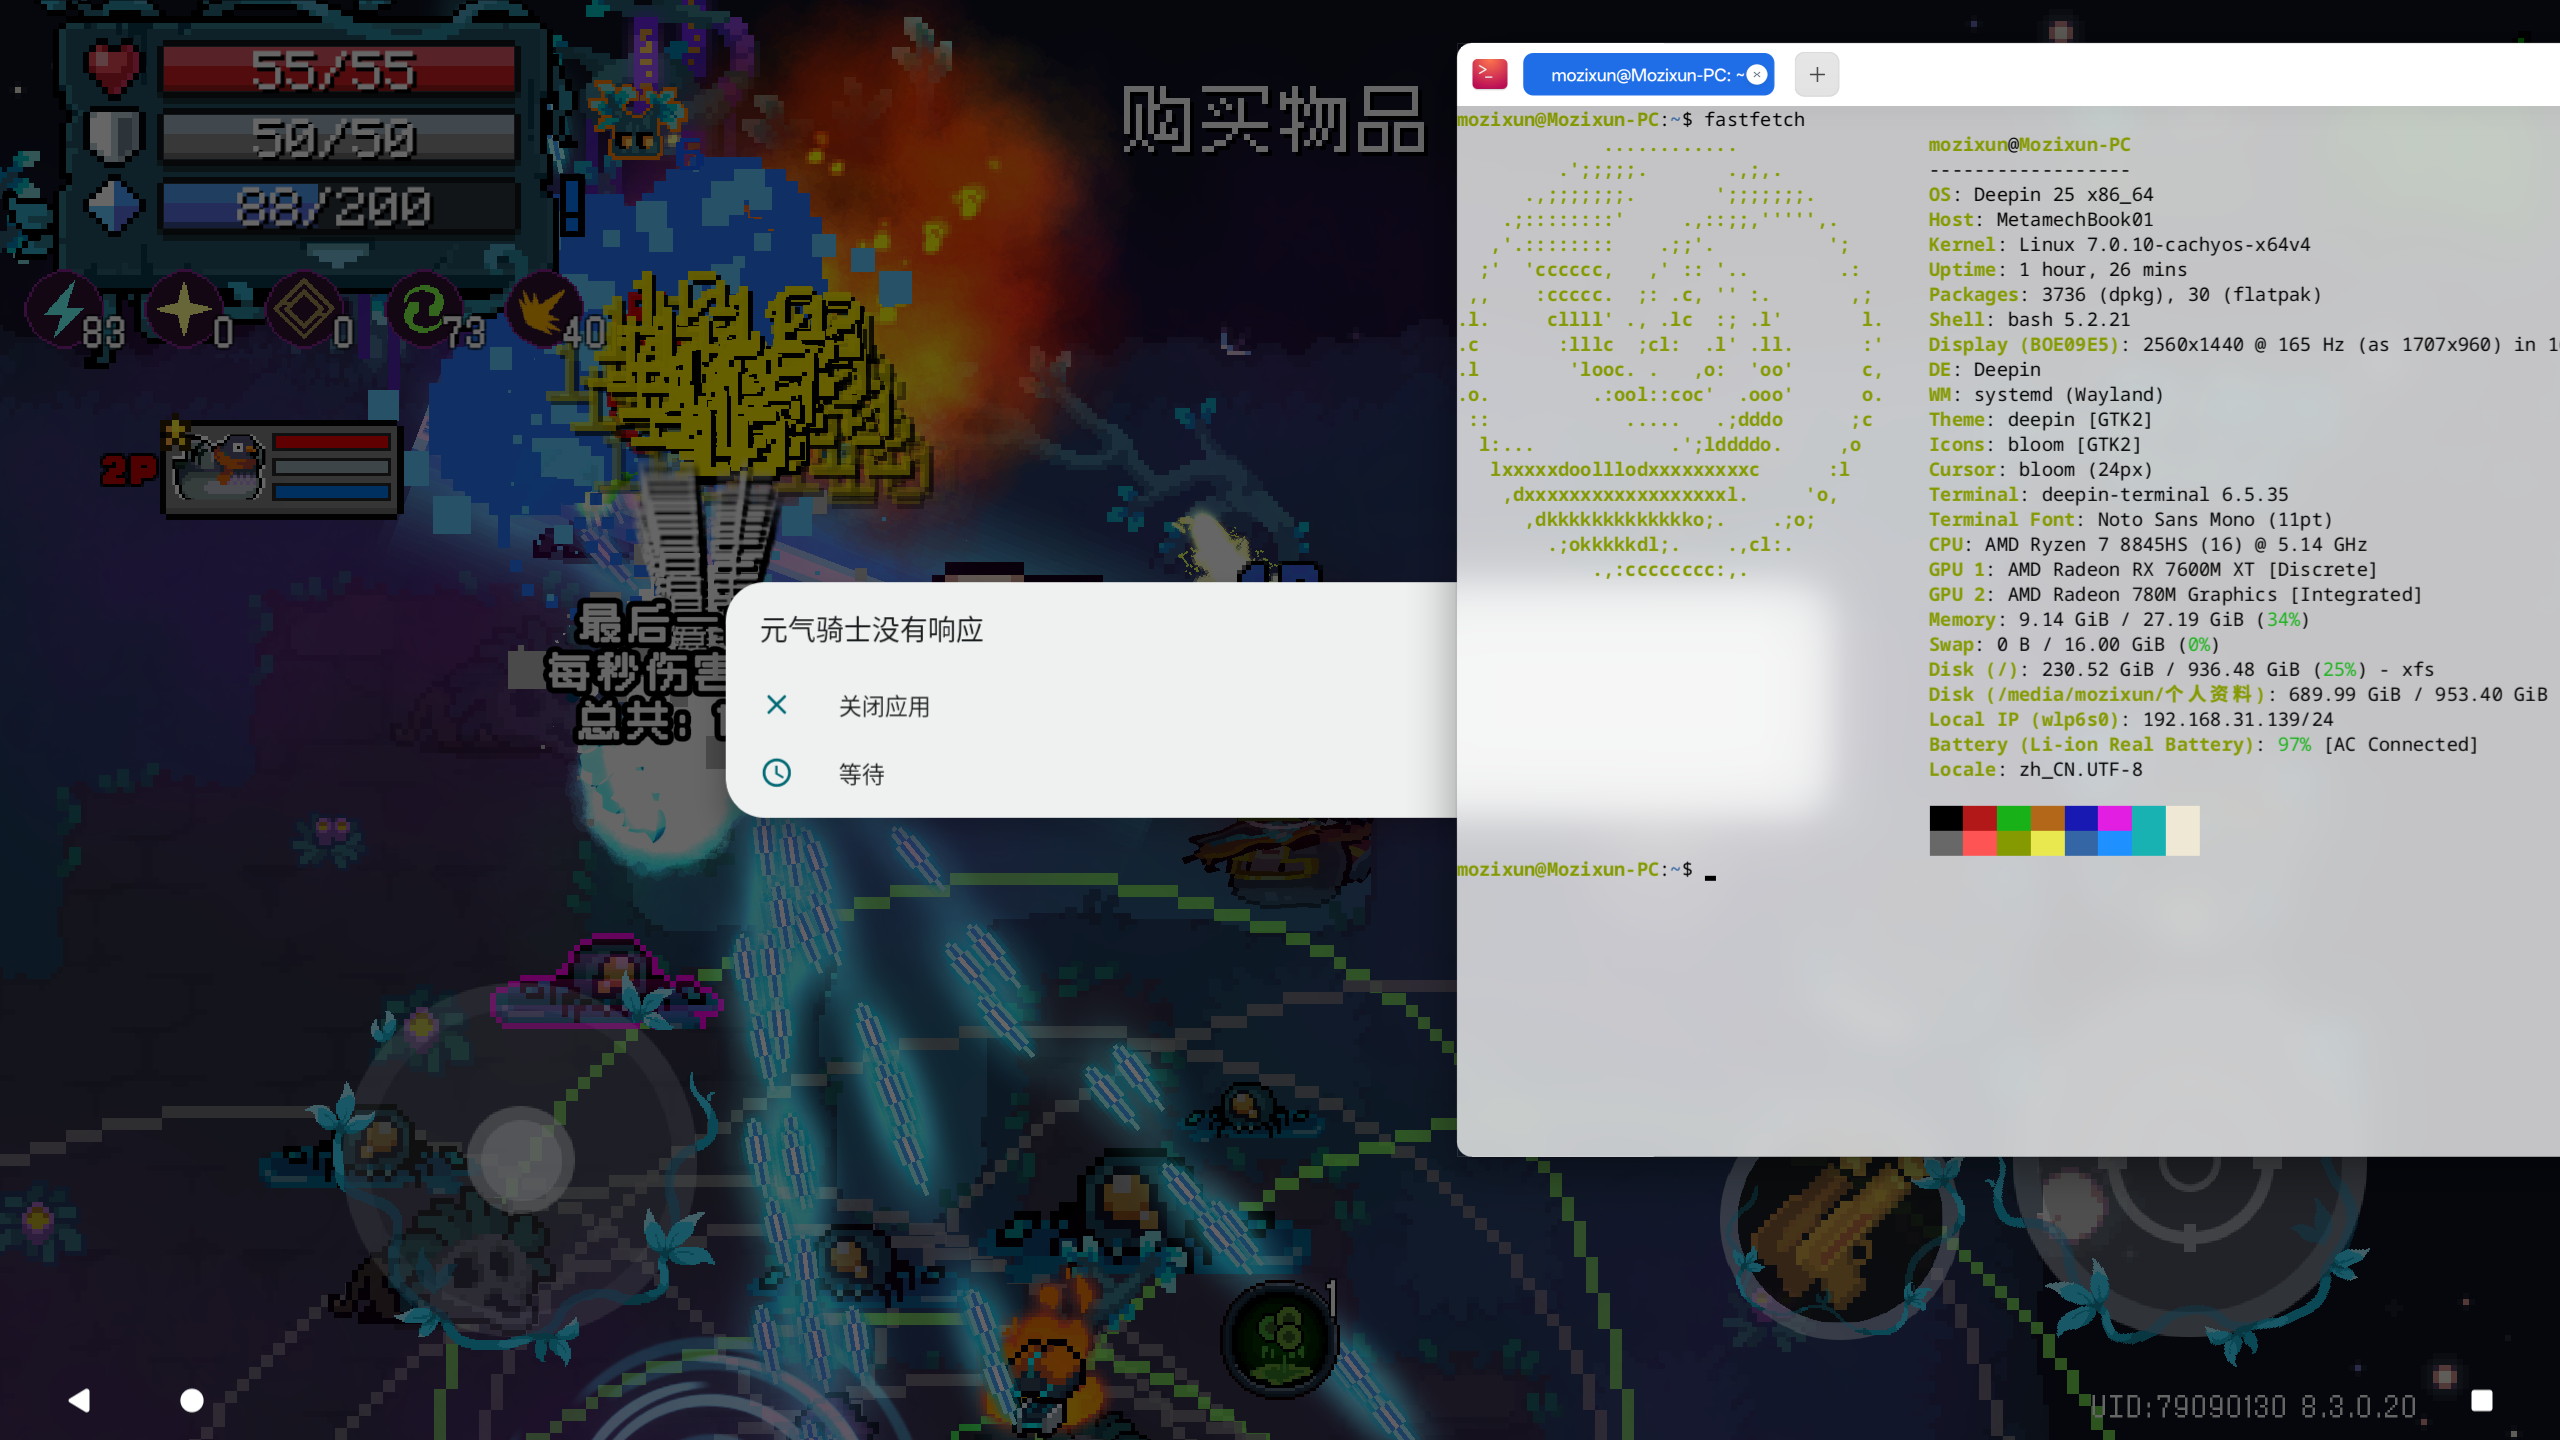Tap the diamond rune buff icon

pyautogui.click(x=305, y=310)
